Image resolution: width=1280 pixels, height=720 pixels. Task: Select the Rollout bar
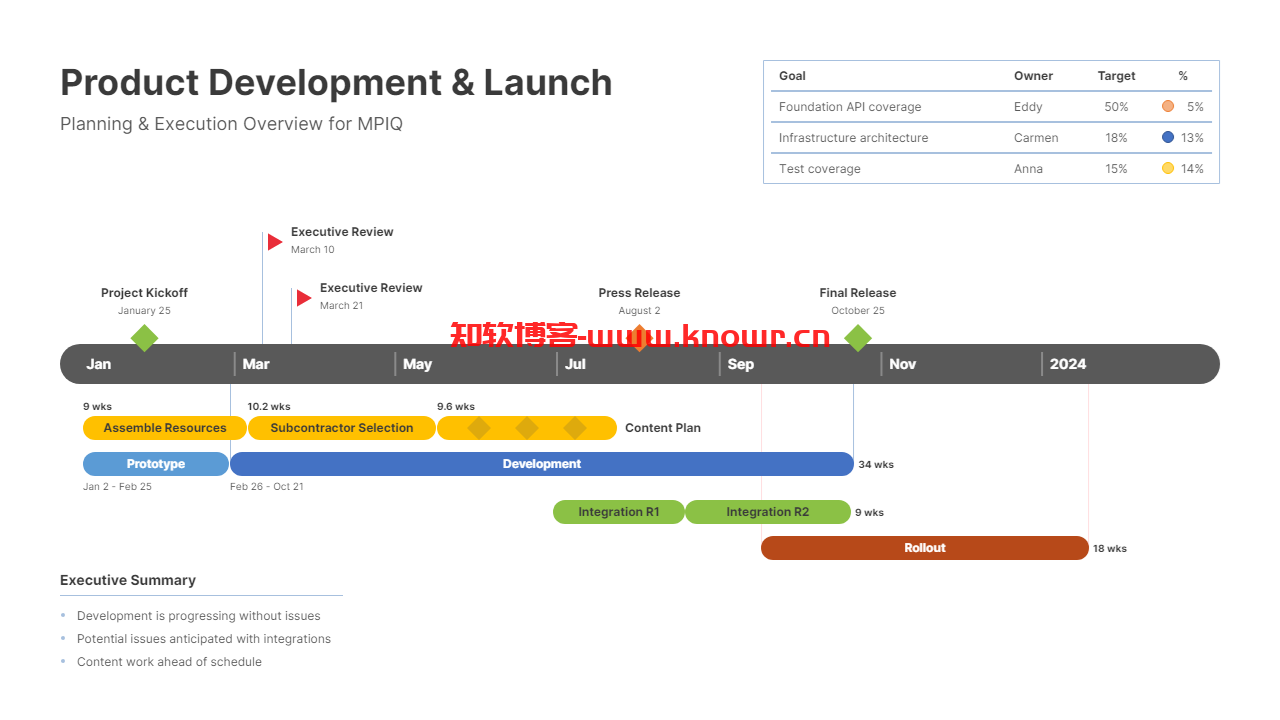(925, 548)
